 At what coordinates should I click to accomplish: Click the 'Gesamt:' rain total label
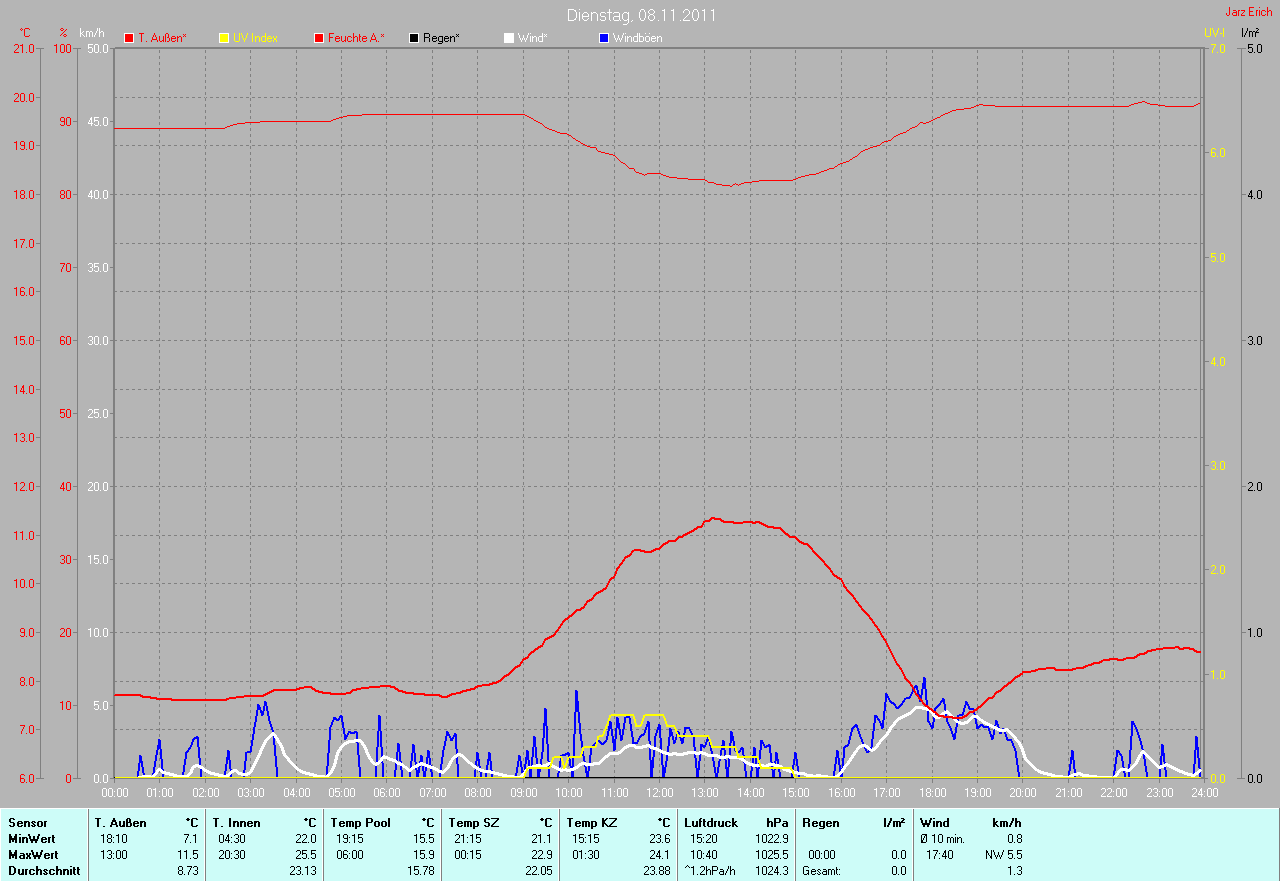click(x=821, y=871)
